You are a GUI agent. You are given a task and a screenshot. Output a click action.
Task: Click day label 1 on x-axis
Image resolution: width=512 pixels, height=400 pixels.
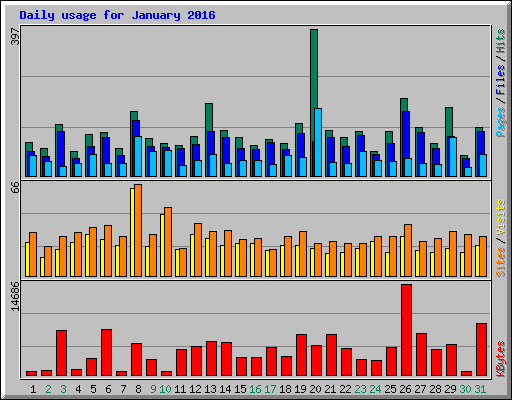(33, 389)
